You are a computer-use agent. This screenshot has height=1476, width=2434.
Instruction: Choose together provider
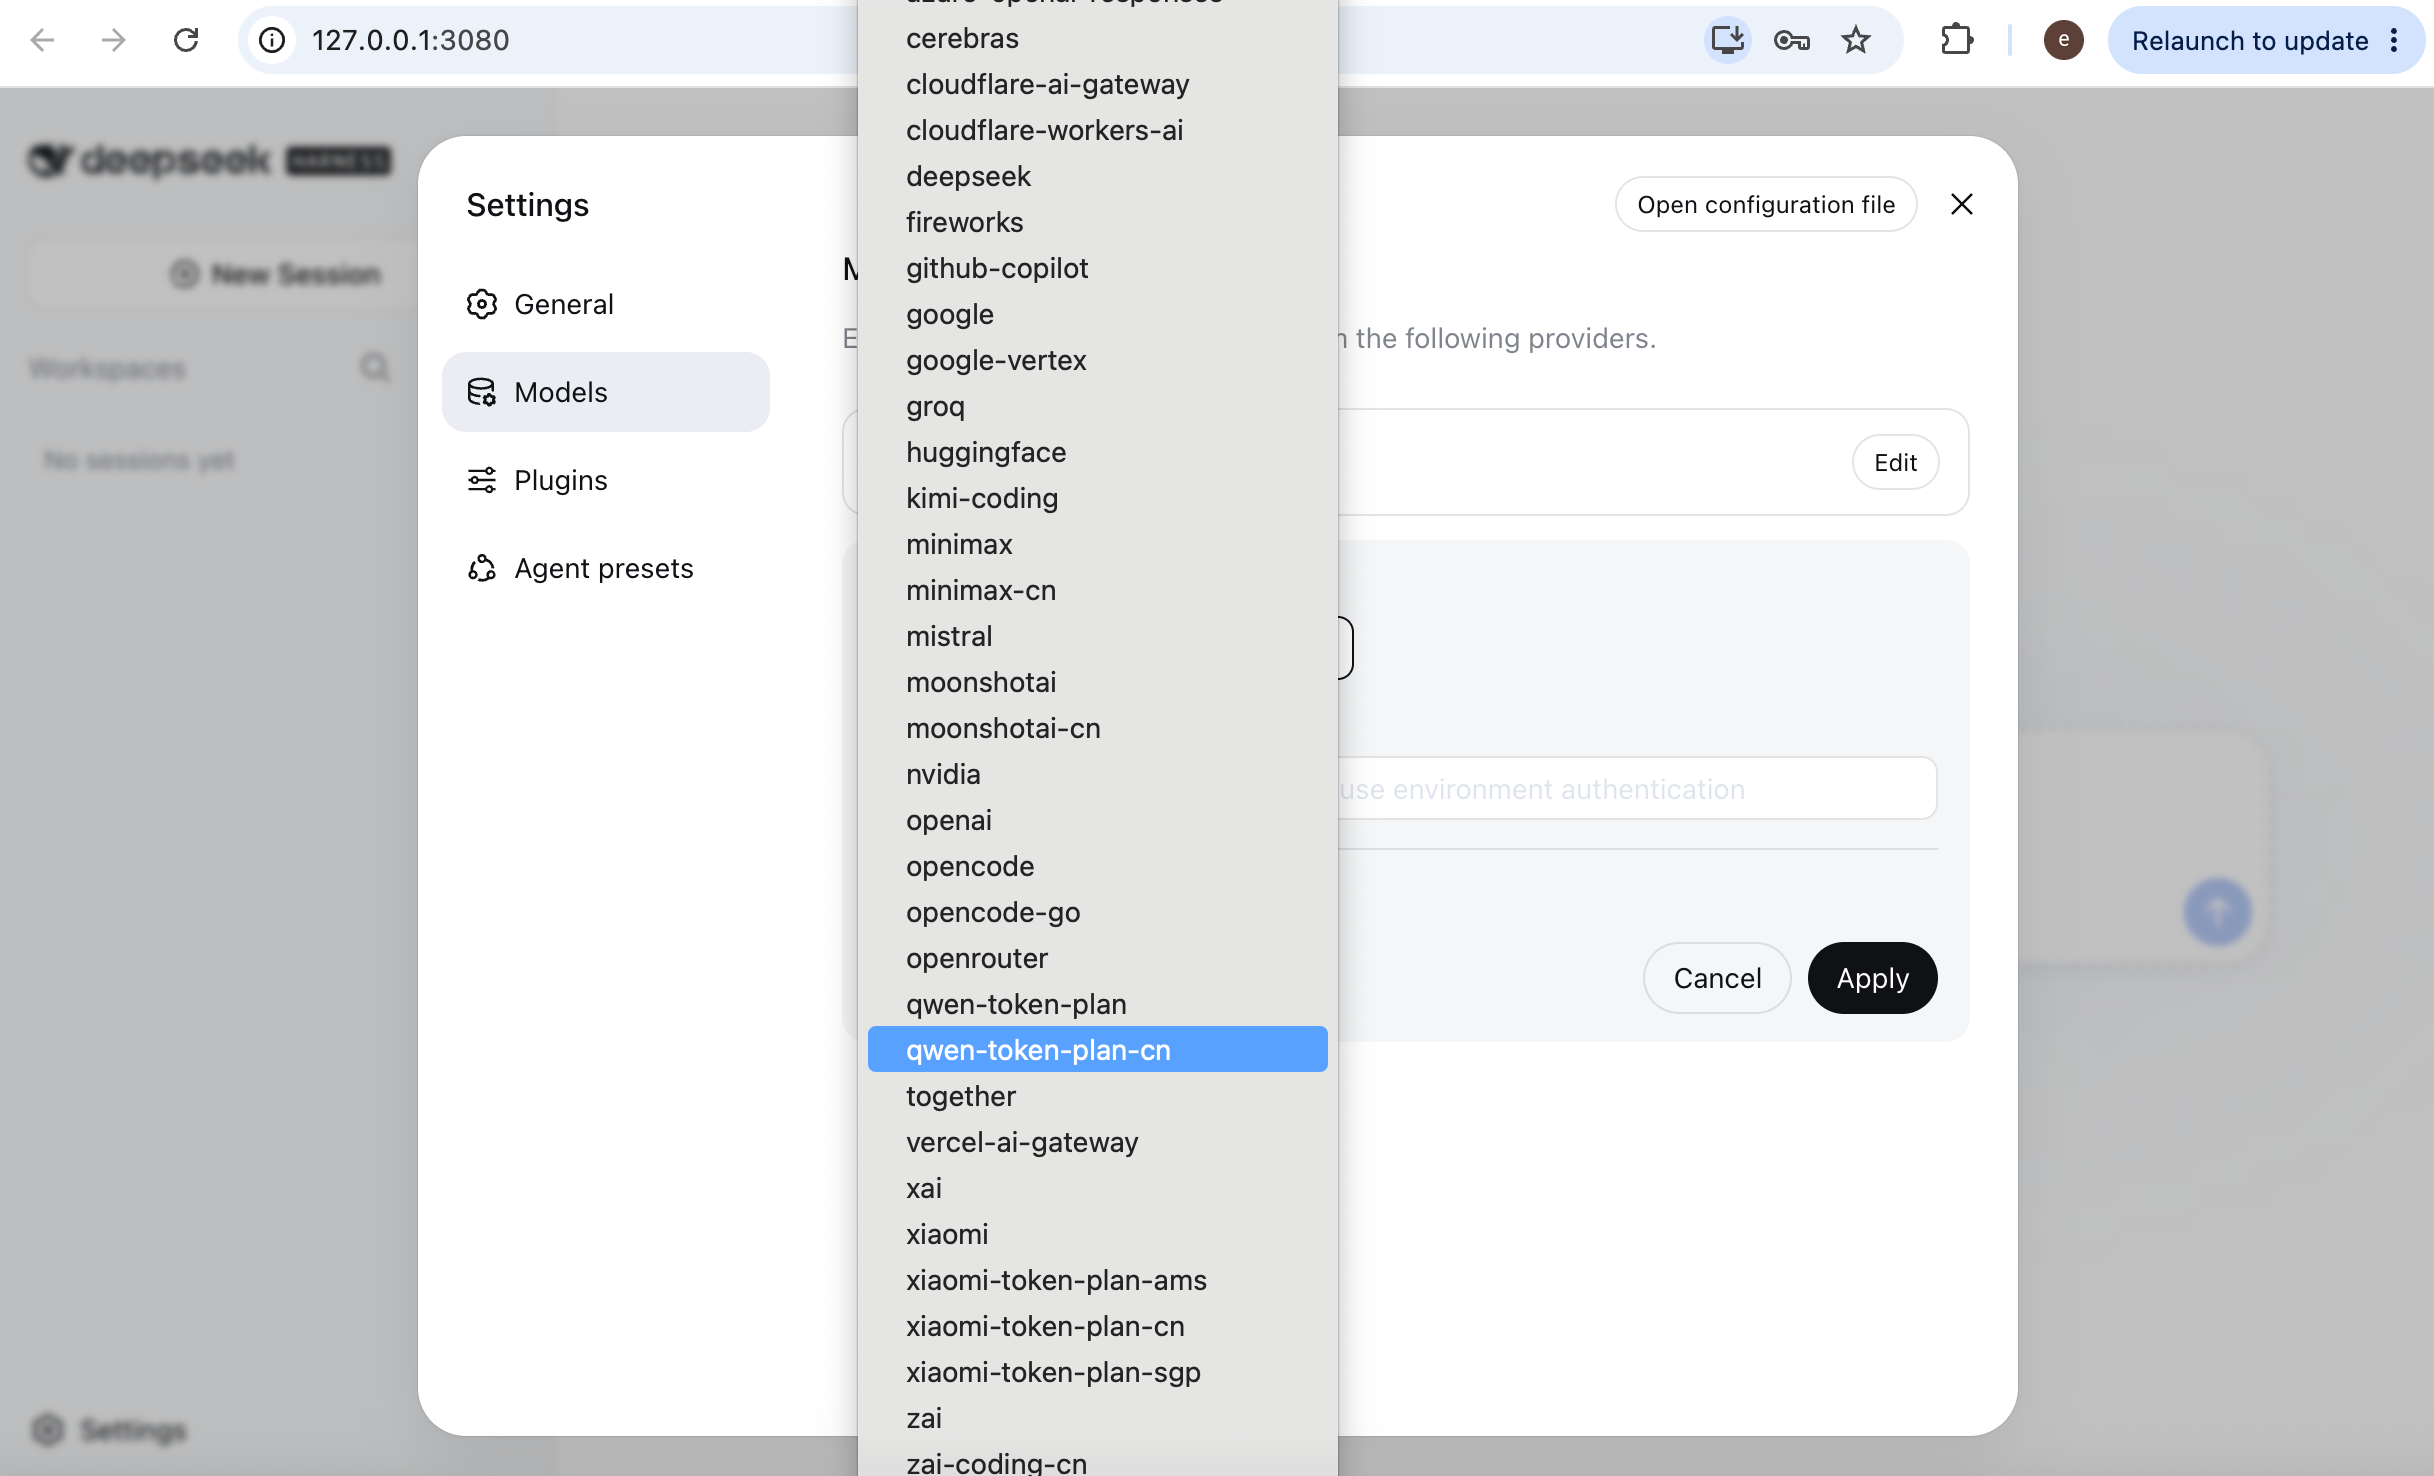click(x=1098, y=1096)
